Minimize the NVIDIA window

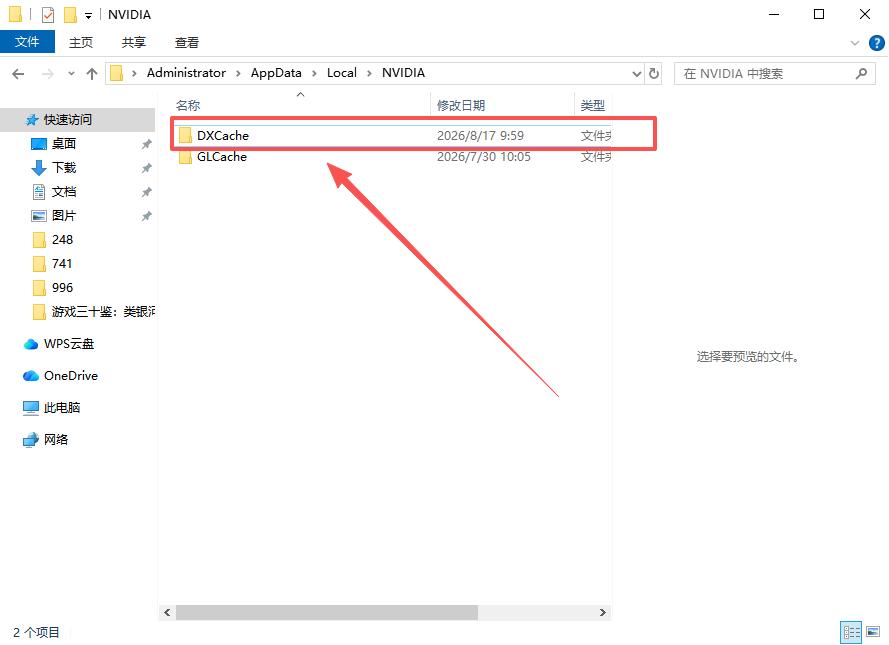[774, 14]
